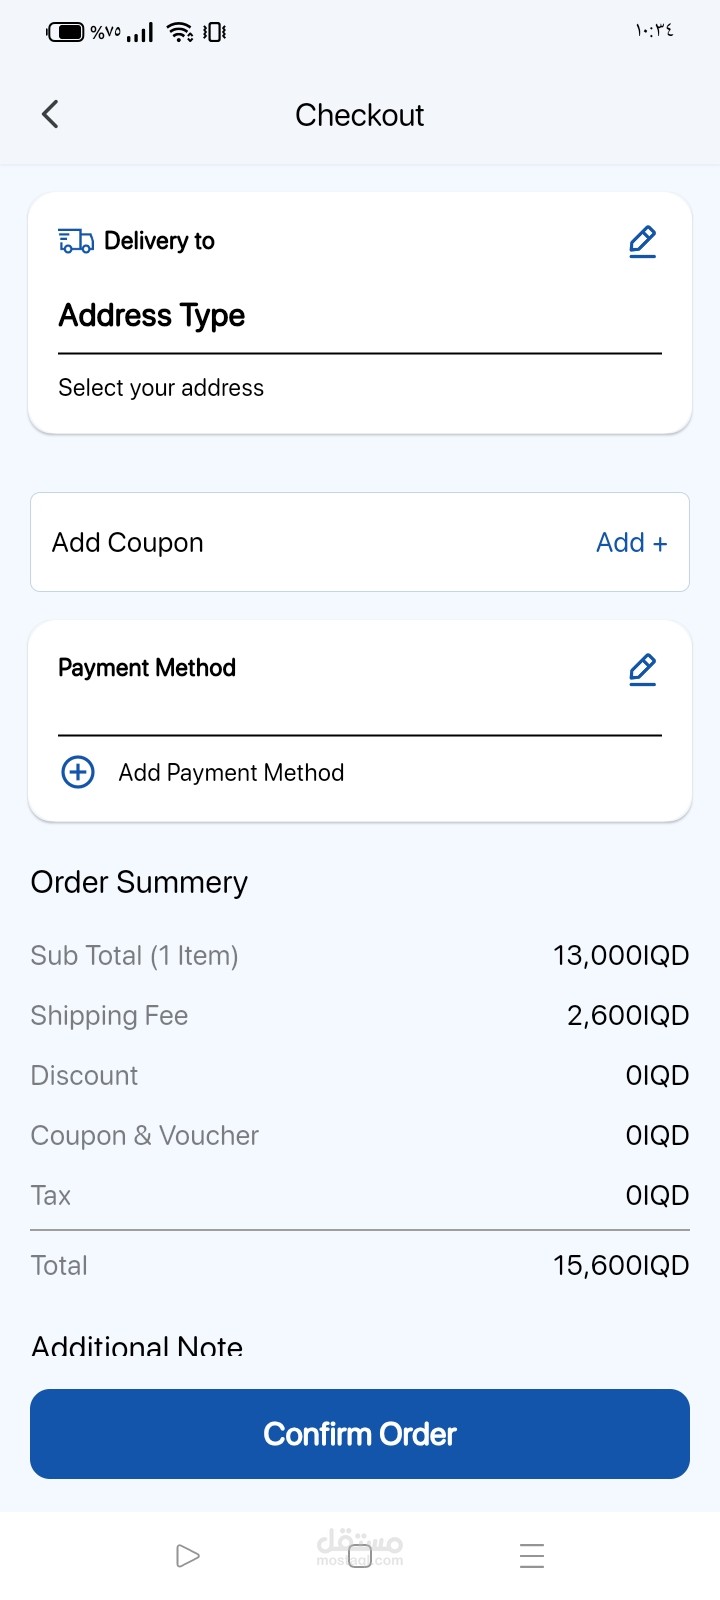Screen dimensions: 720x1600
Task: Select the Add Payment Method option
Action: pos(231,773)
